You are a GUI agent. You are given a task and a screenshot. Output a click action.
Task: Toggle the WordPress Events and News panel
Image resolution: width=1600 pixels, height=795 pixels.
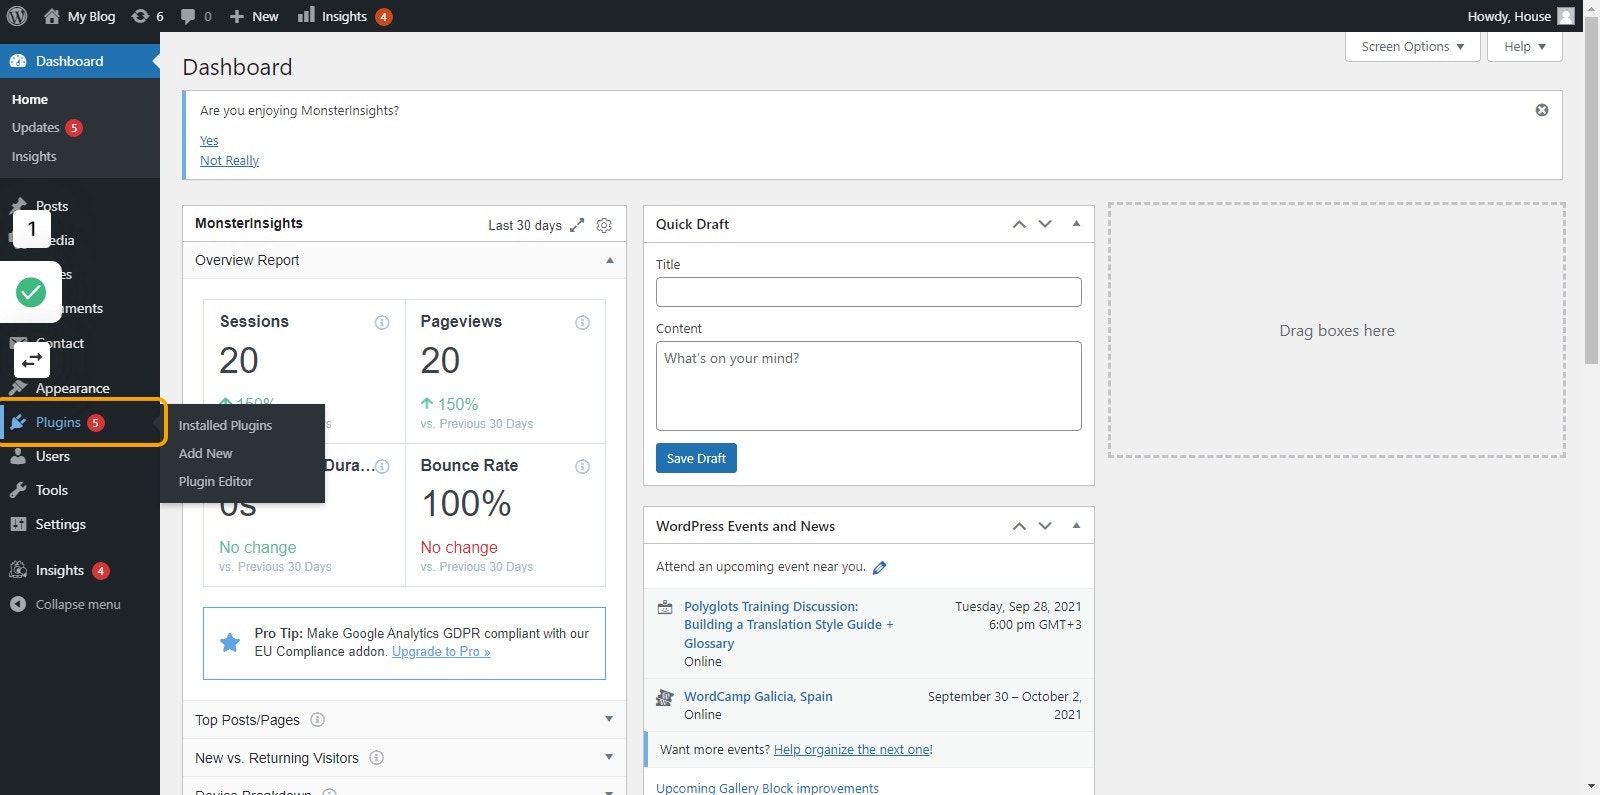pos(1076,526)
